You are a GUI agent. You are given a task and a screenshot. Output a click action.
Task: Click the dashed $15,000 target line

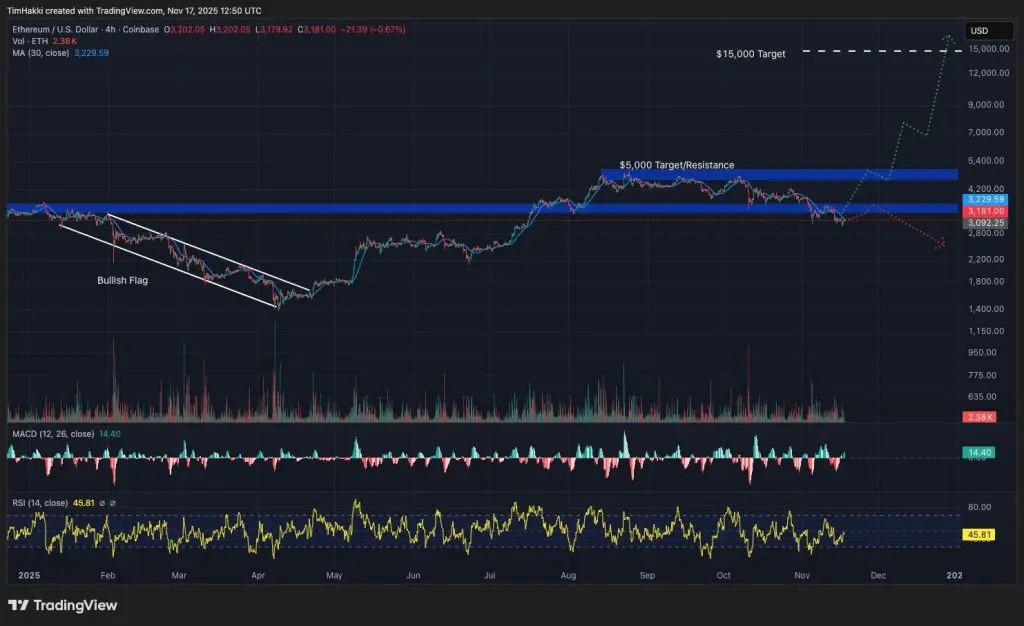pyautogui.click(x=882, y=50)
